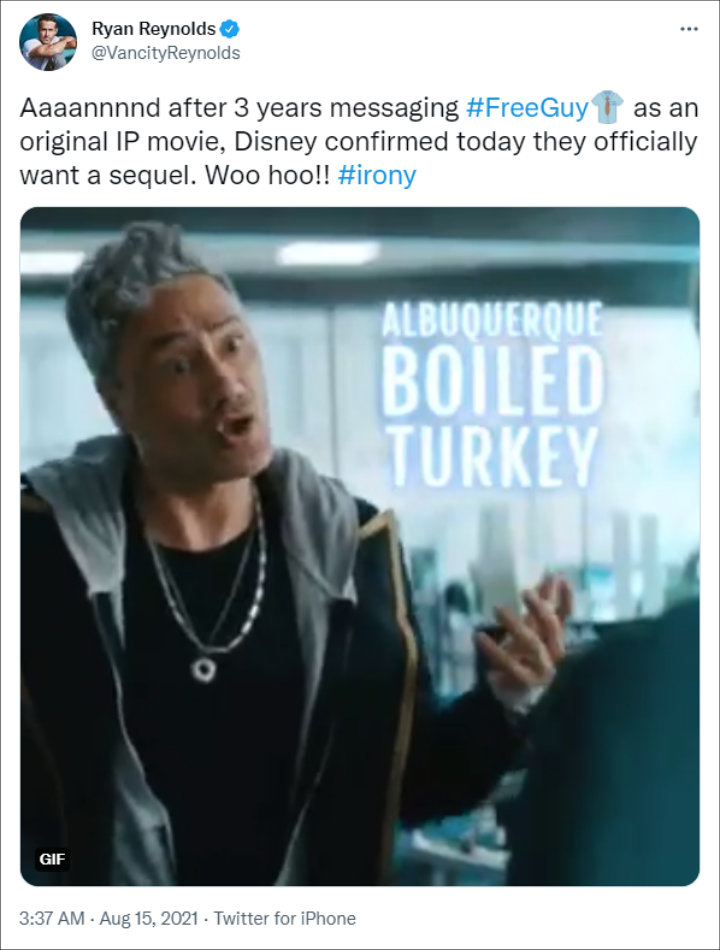This screenshot has width=720, height=950.
Task: Click the blue verified badge
Action: pos(229,28)
